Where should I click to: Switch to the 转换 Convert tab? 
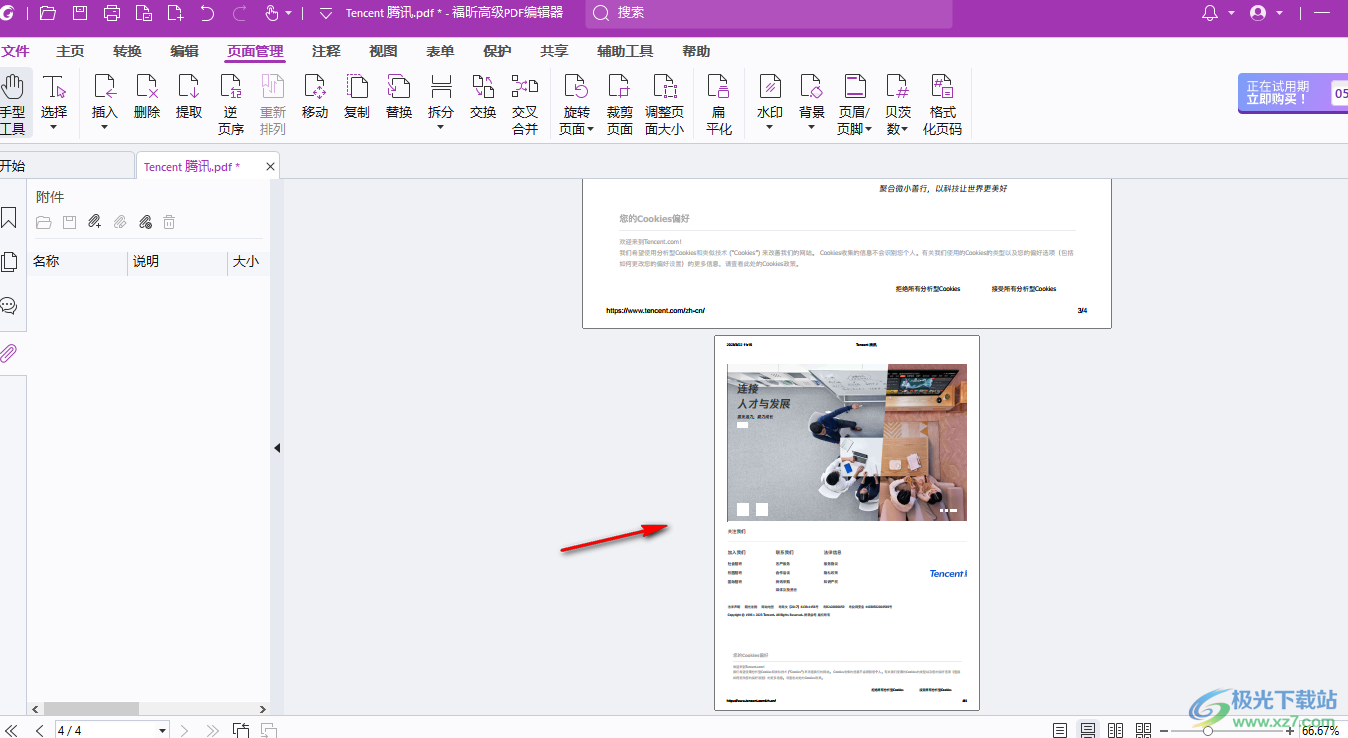pyautogui.click(x=127, y=51)
